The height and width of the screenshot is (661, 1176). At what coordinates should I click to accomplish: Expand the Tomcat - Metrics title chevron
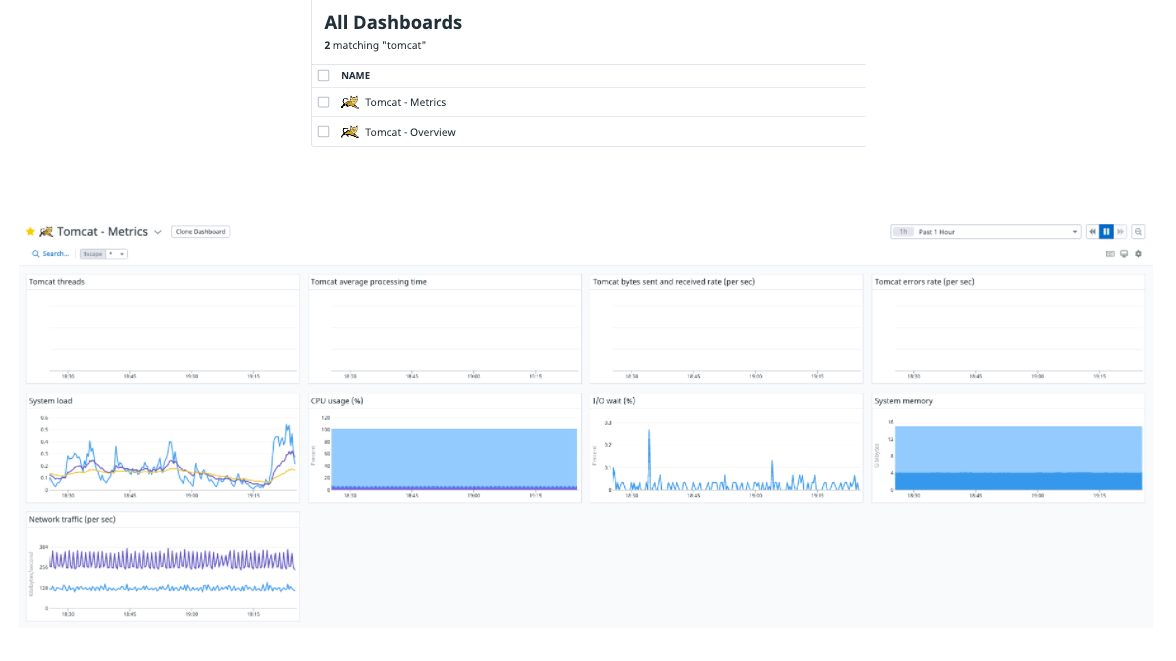158,231
